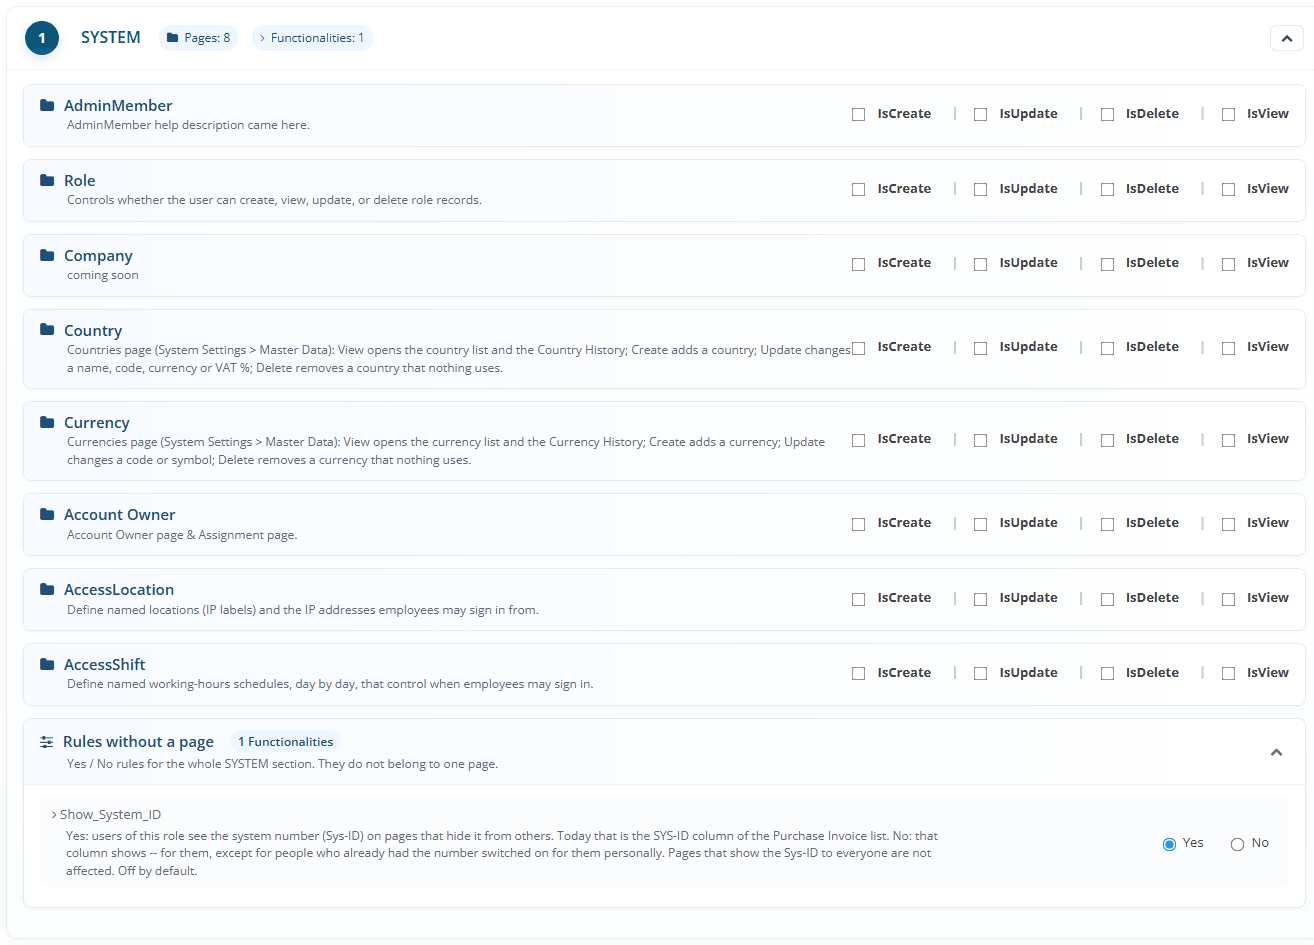This screenshot has height=945, width=1314.
Task: Click the numbered 1 circle badge next to SYSTEM
Action: [x=42, y=38]
